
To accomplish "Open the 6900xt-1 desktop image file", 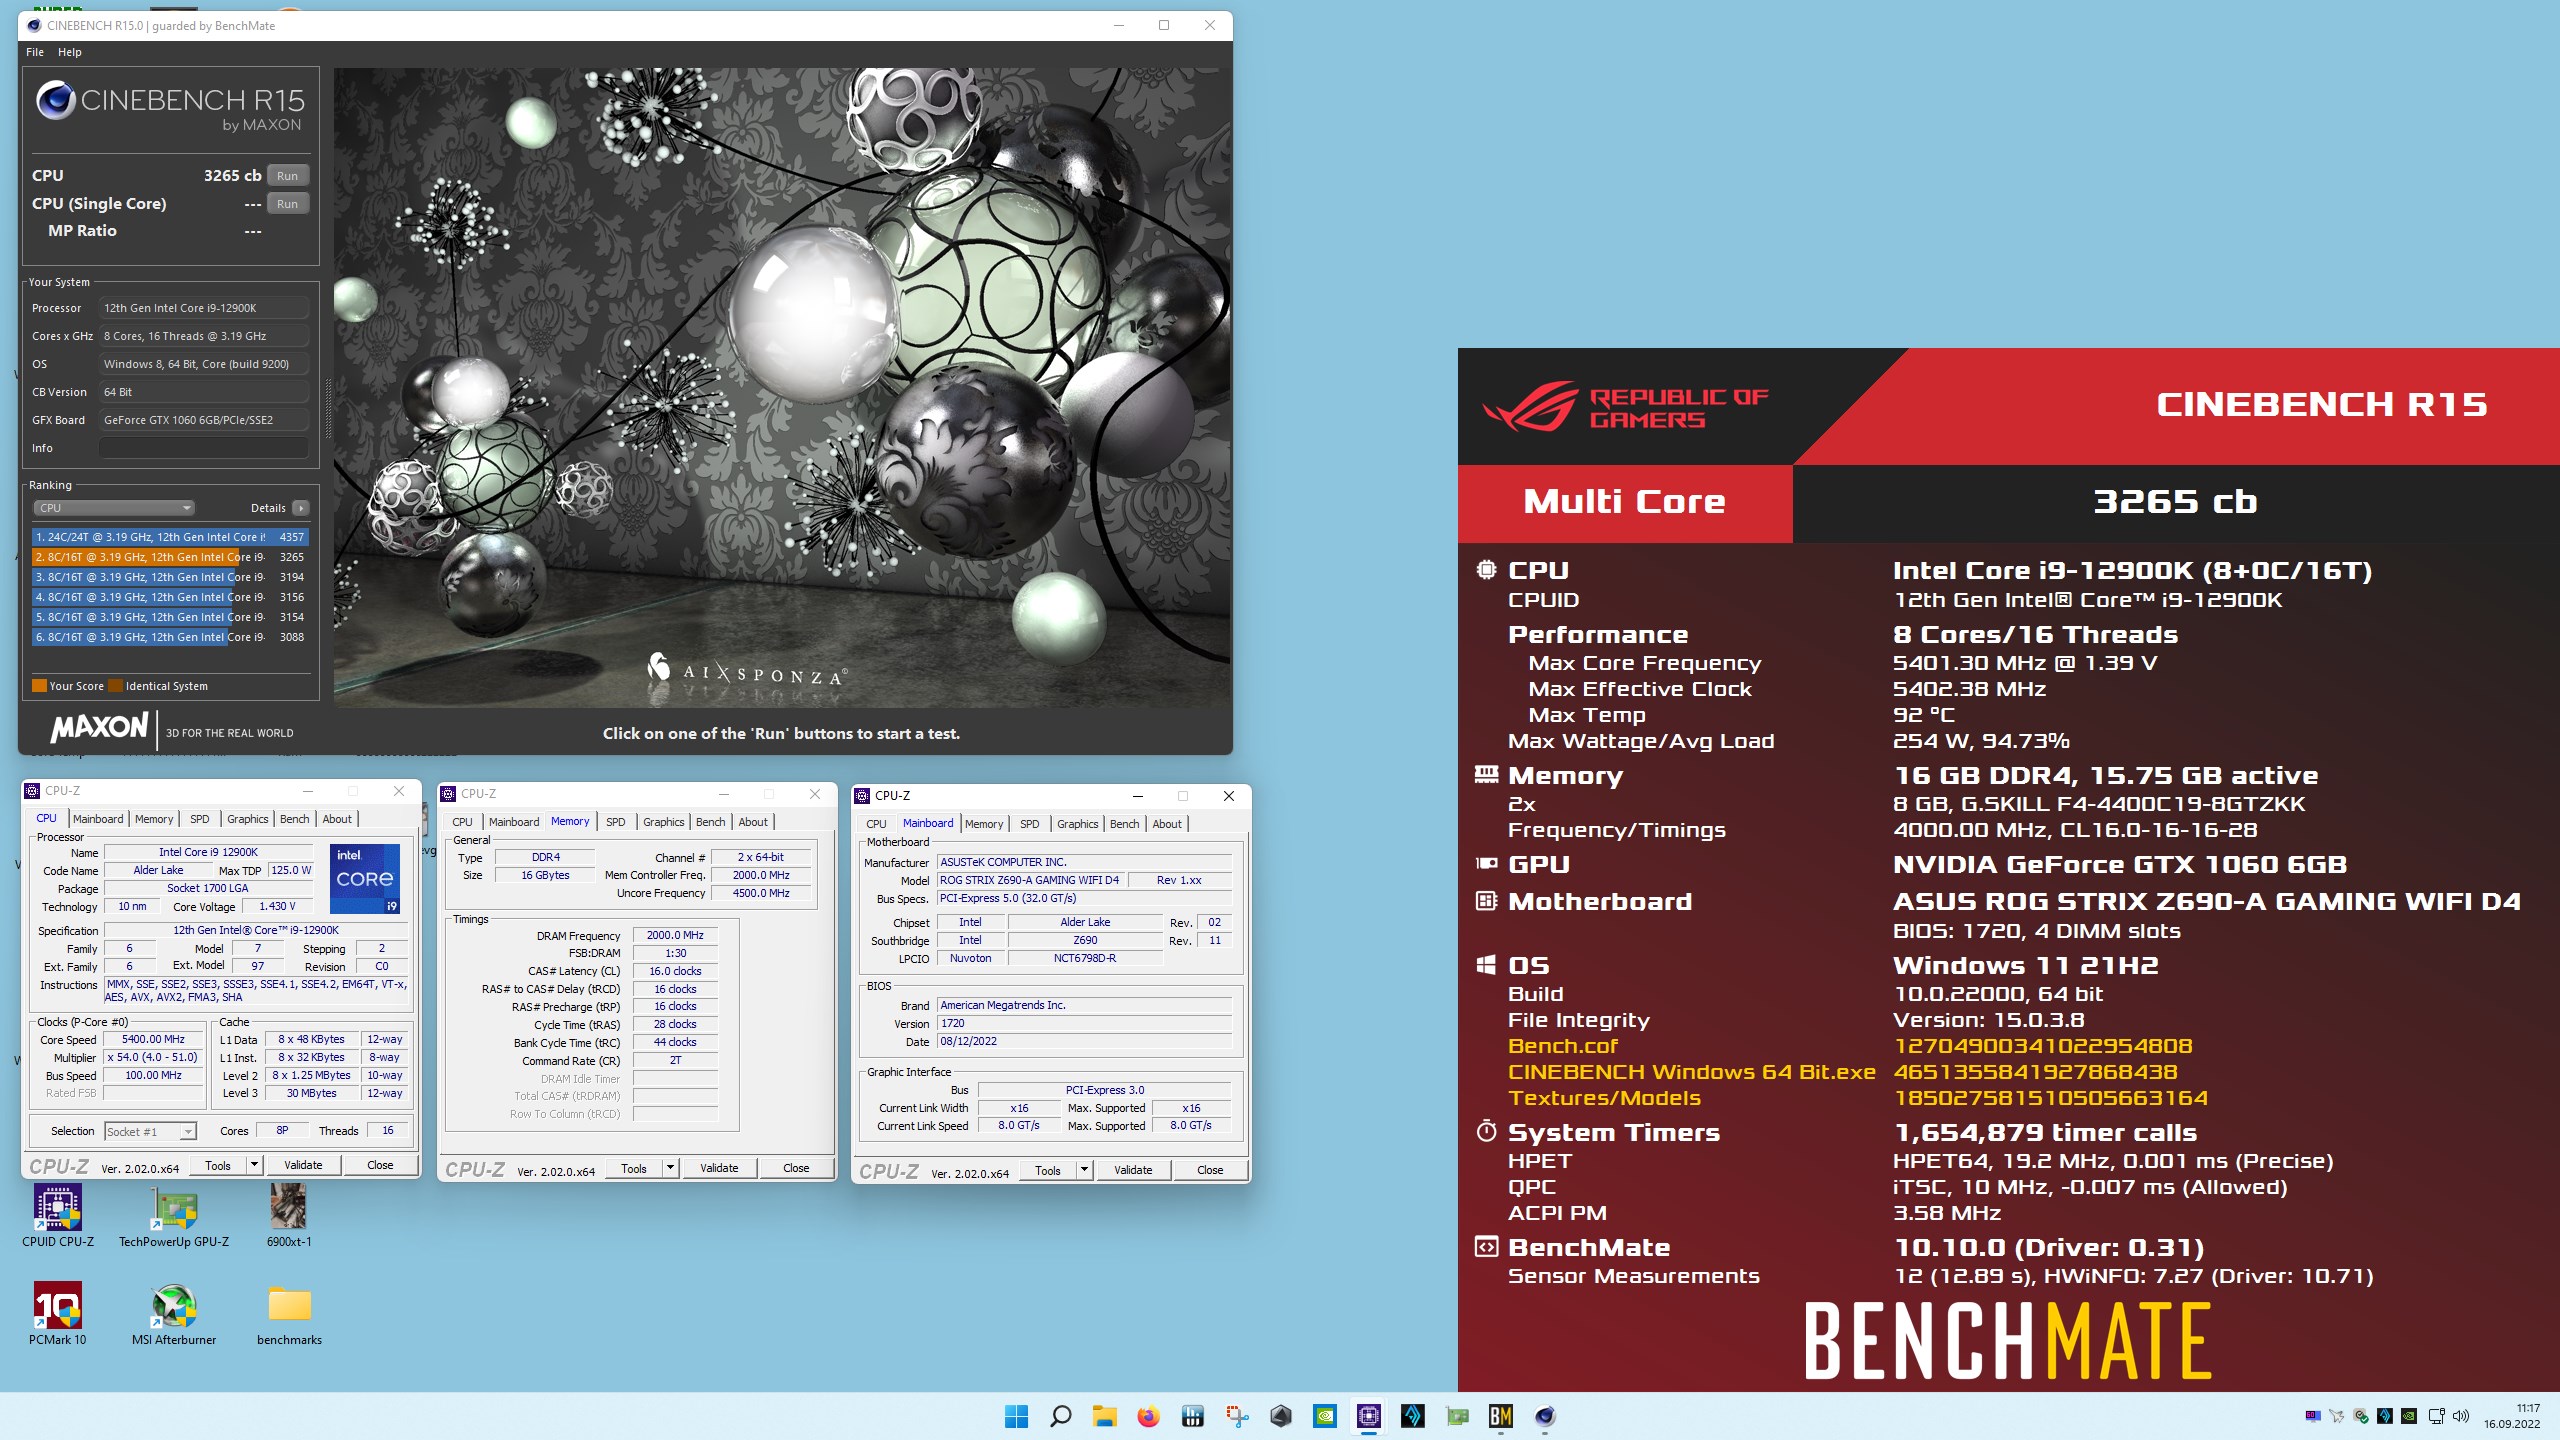I will (288, 1215).
